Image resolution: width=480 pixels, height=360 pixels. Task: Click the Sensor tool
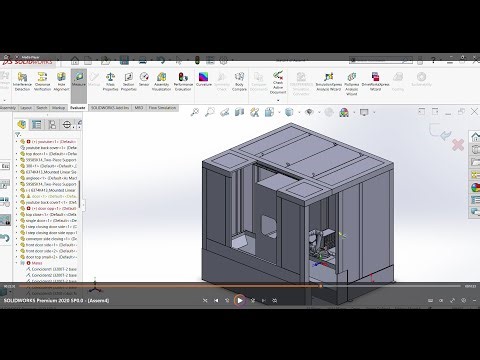click(x=144, y=80)
